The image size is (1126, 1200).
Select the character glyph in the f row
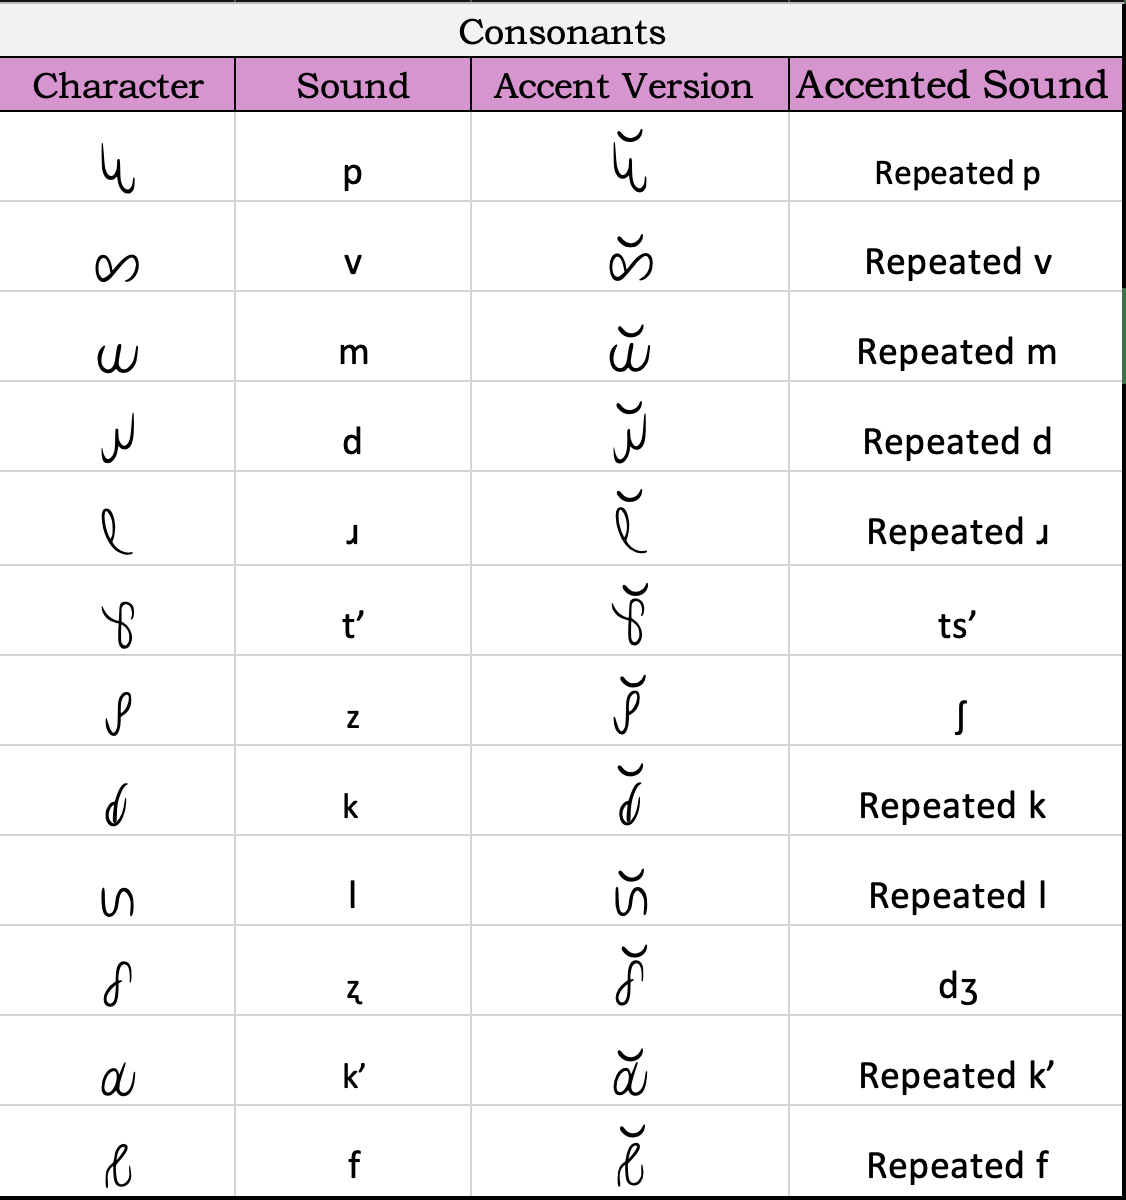pyautogui.click(x=118, y=1164)
